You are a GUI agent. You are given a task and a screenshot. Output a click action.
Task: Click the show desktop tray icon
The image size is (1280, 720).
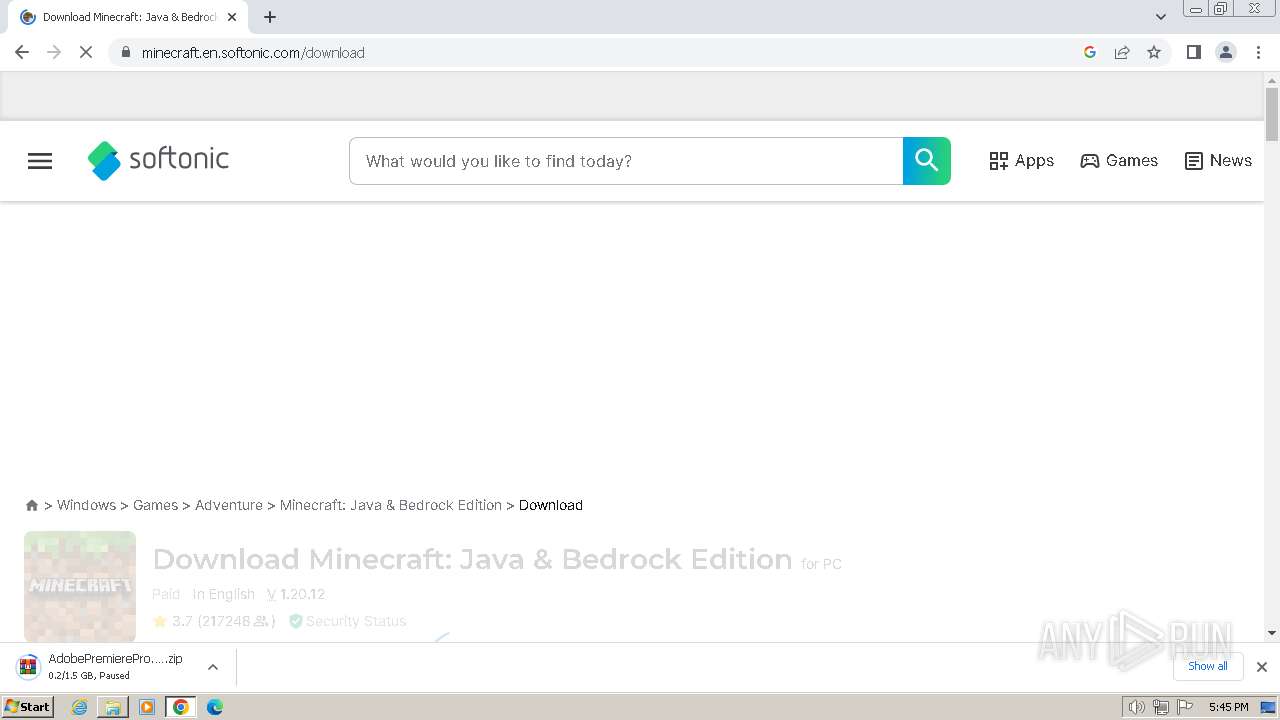pyautogui.click(x=1268, y=707)
